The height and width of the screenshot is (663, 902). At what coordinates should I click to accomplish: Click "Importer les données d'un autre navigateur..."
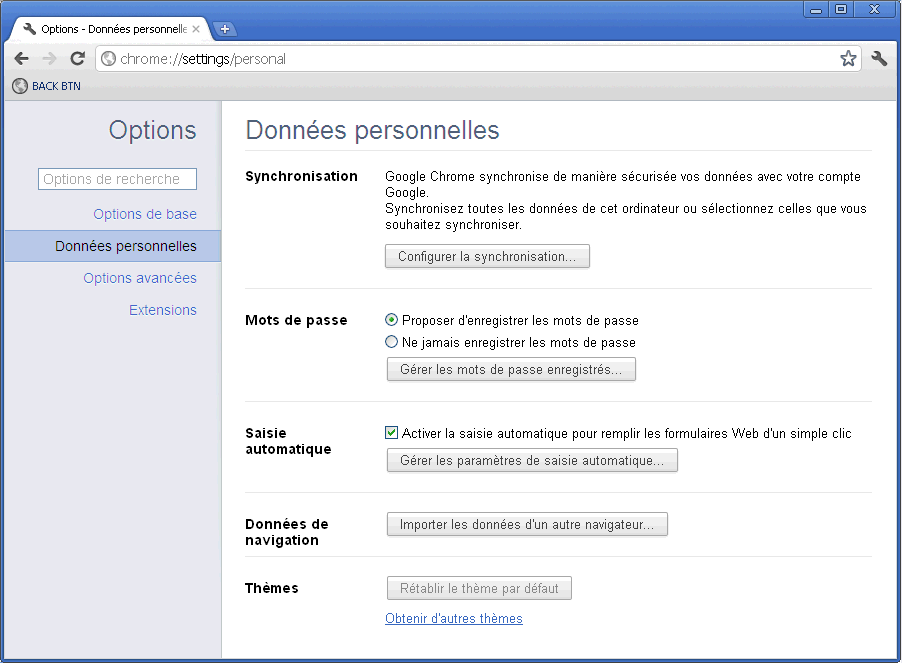click(x=527, y=524)
